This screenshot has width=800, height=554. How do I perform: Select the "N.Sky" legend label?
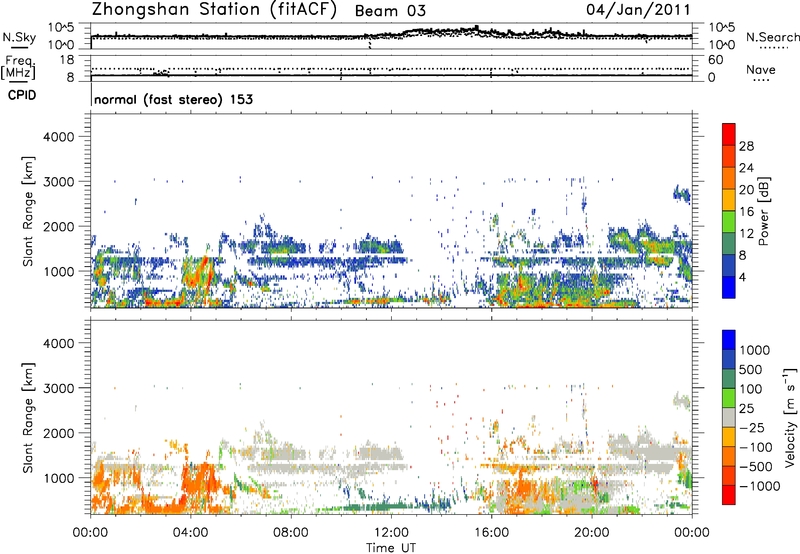[x=19, y=37]
